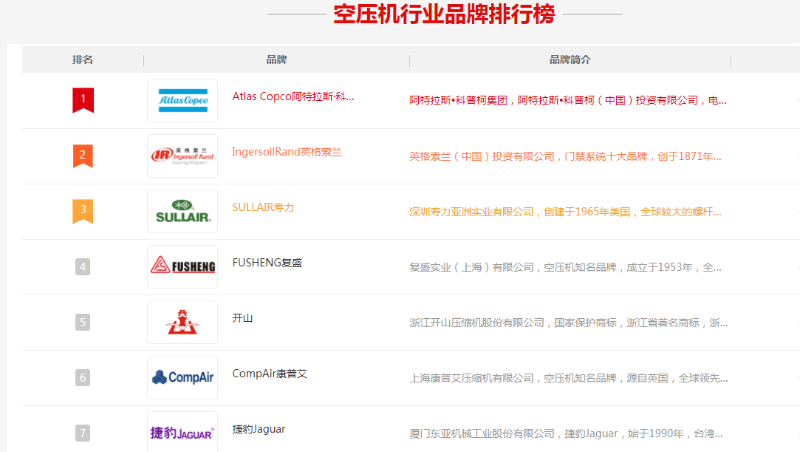Open the IngersollRand英格索兰 brand link
This screenshot has width=800, height=452.
point(287,152)
